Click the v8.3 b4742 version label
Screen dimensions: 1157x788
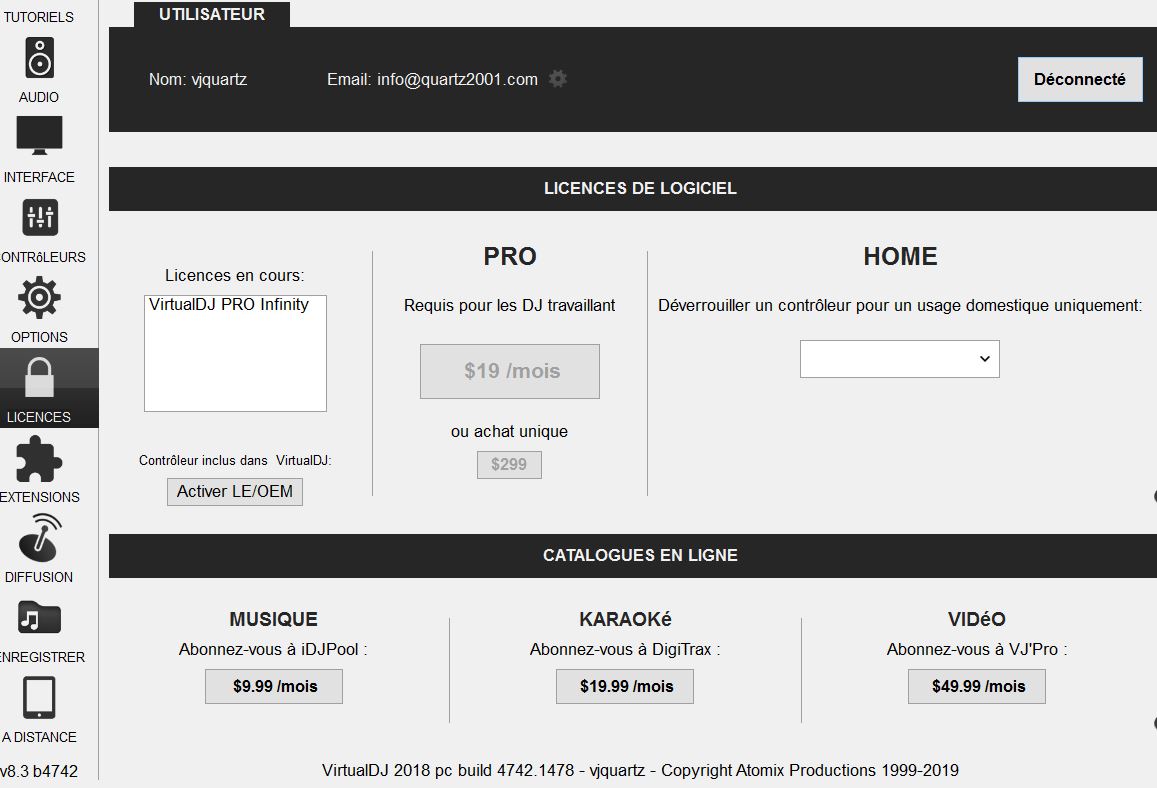tap(39, 771)
